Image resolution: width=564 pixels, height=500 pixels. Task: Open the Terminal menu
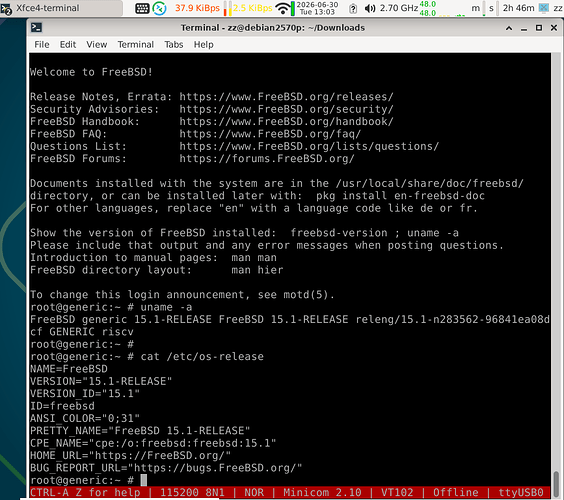coord(136,44)
